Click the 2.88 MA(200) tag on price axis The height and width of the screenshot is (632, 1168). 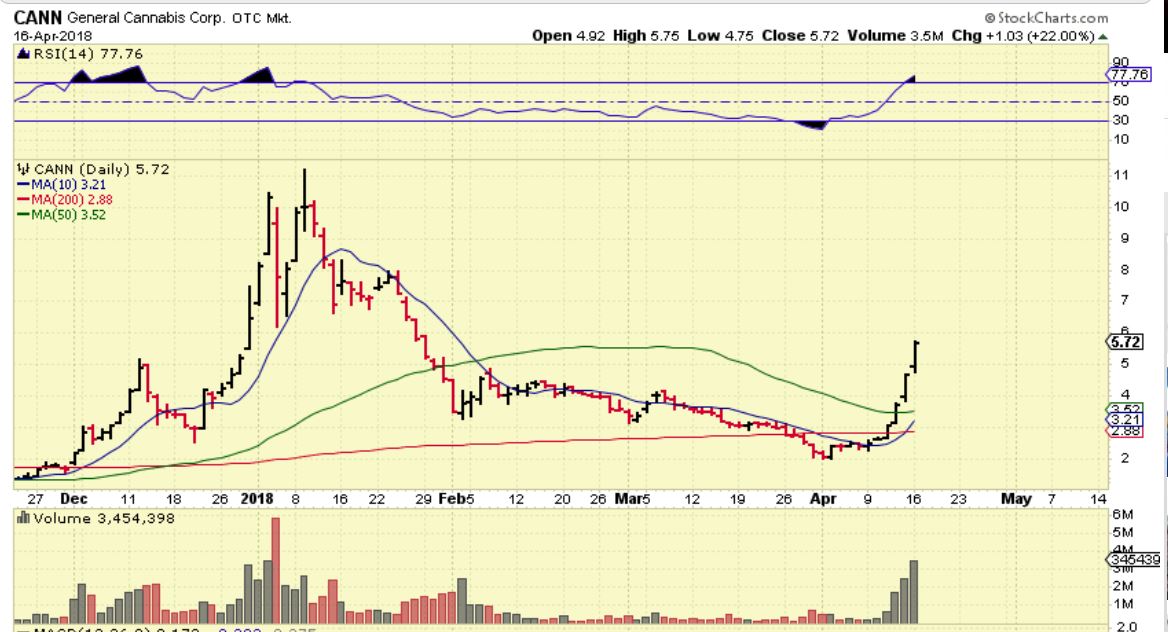pos(1125,431)
